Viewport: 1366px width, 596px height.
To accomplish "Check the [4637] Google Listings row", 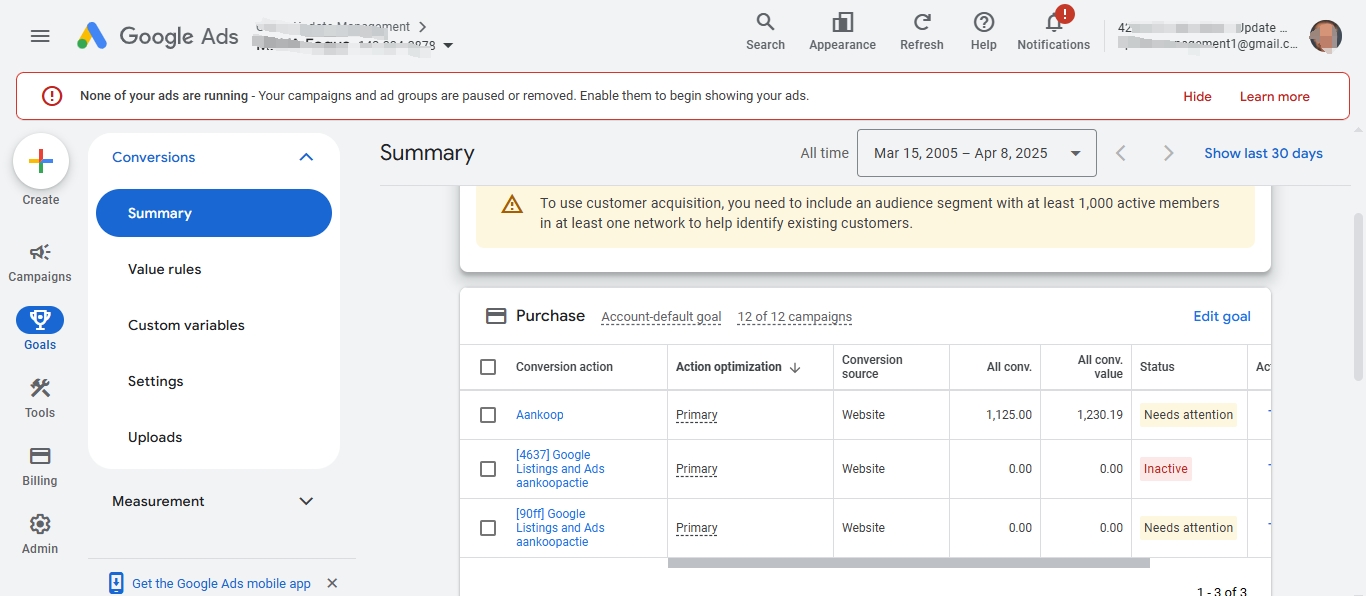I will [x=488, y=469].
